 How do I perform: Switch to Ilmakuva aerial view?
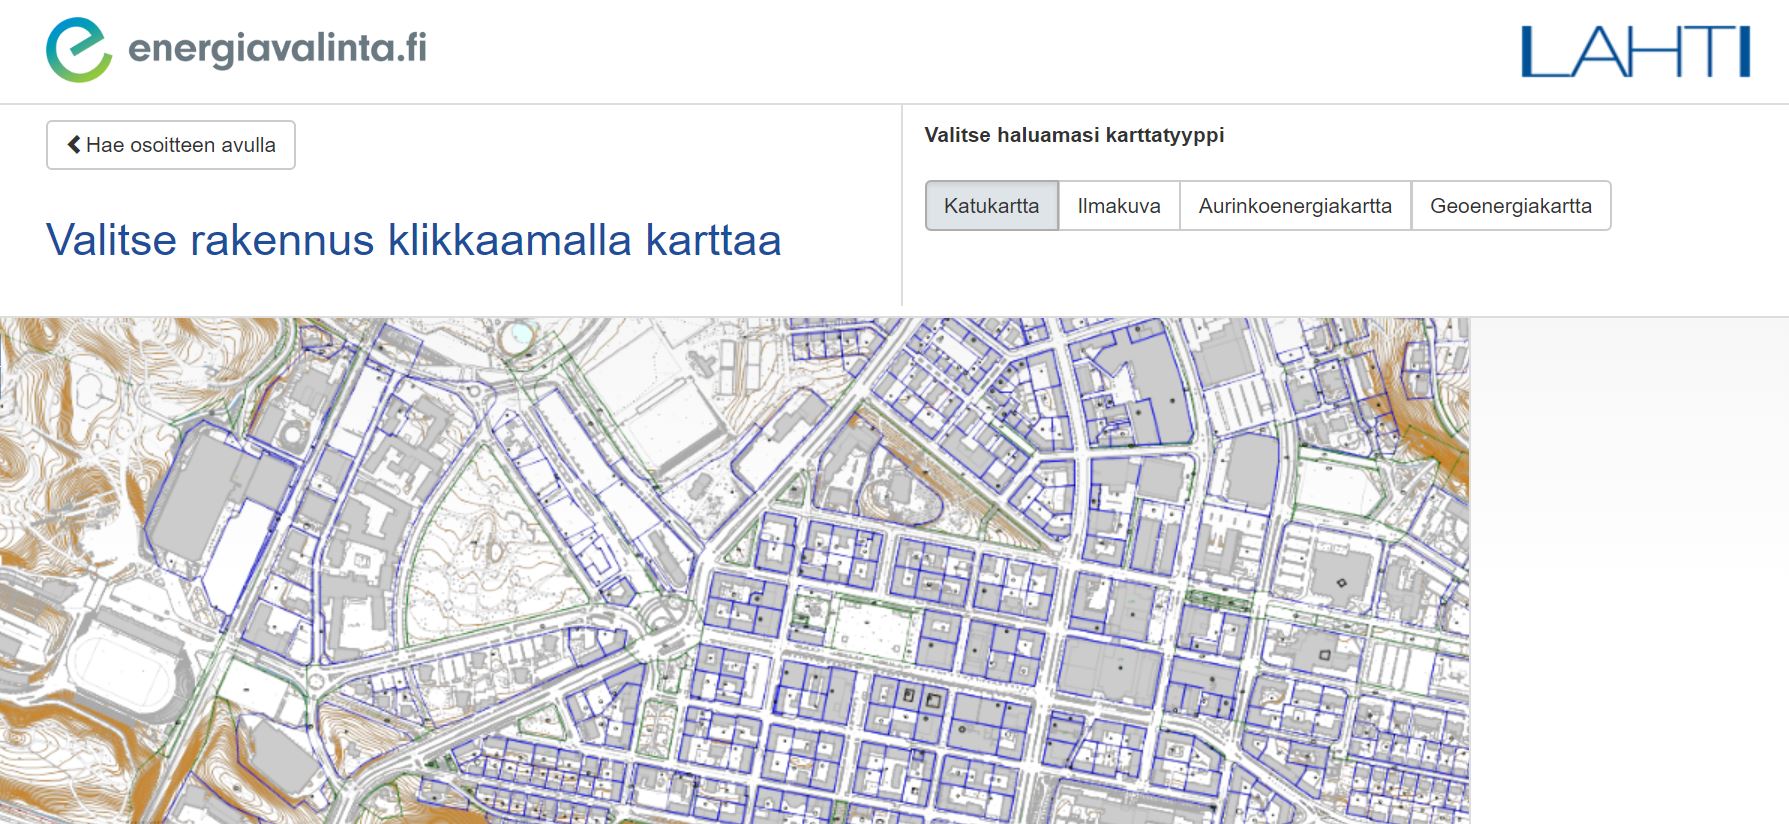1118,206
